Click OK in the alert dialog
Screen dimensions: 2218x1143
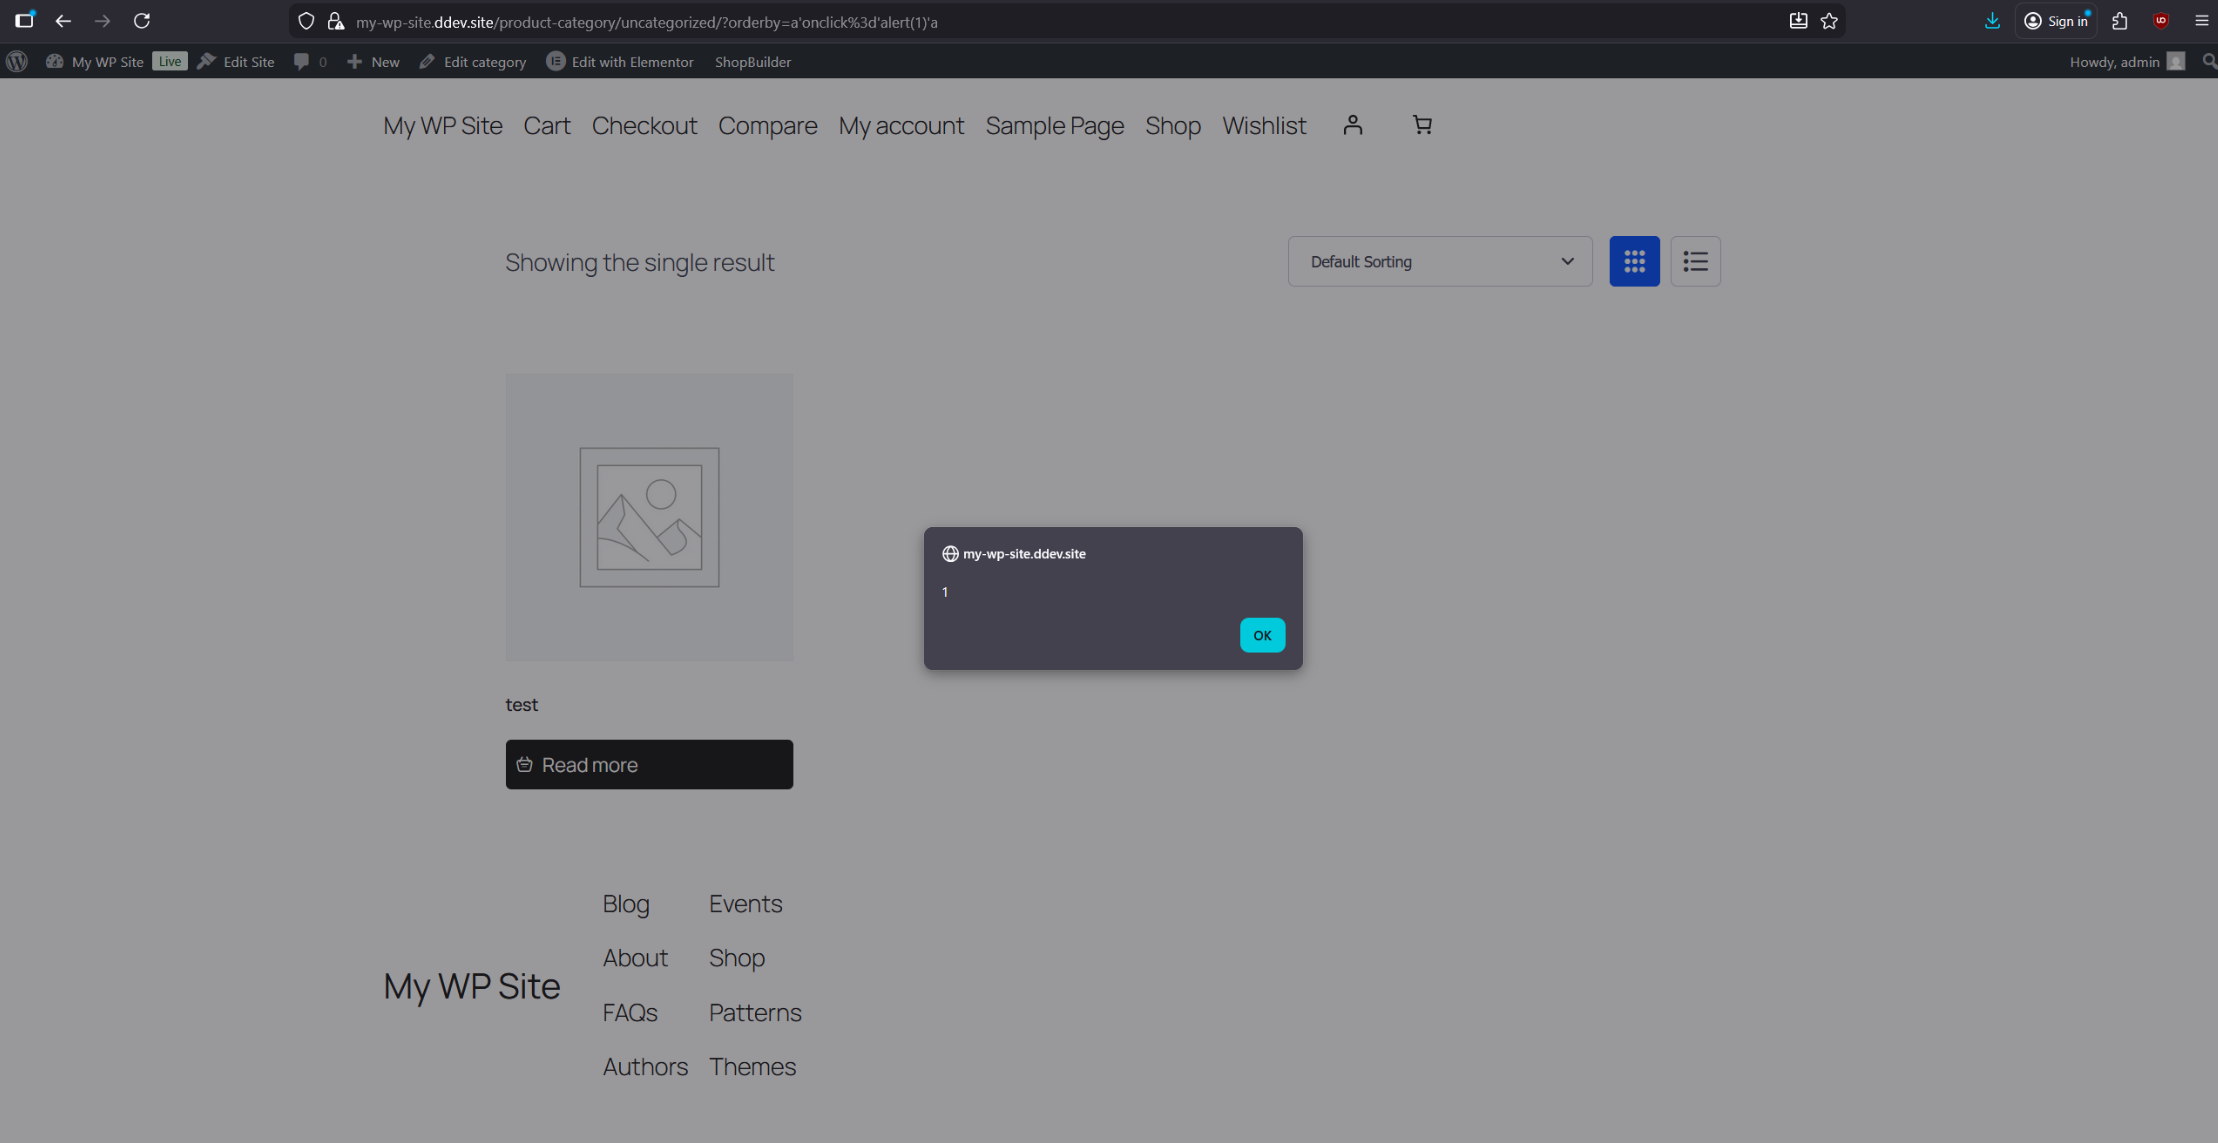click(x=1262, y=635)
